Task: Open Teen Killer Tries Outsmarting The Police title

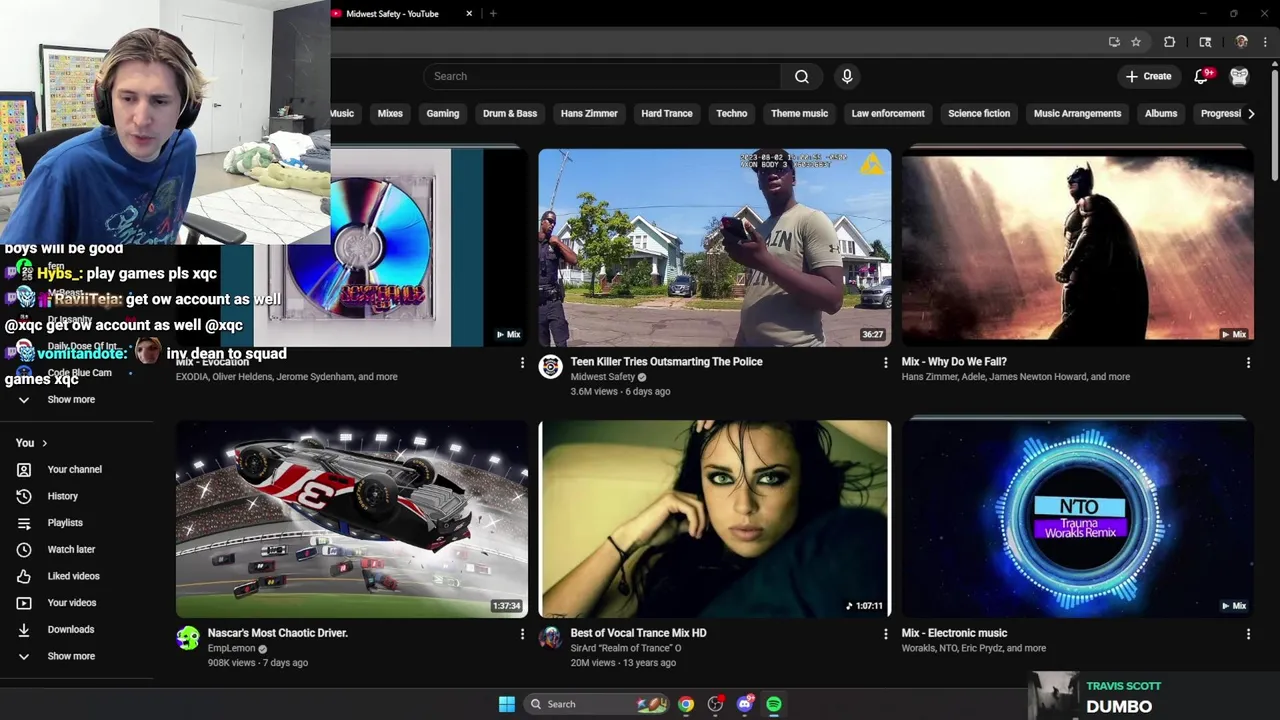Action: click(666, 362)
